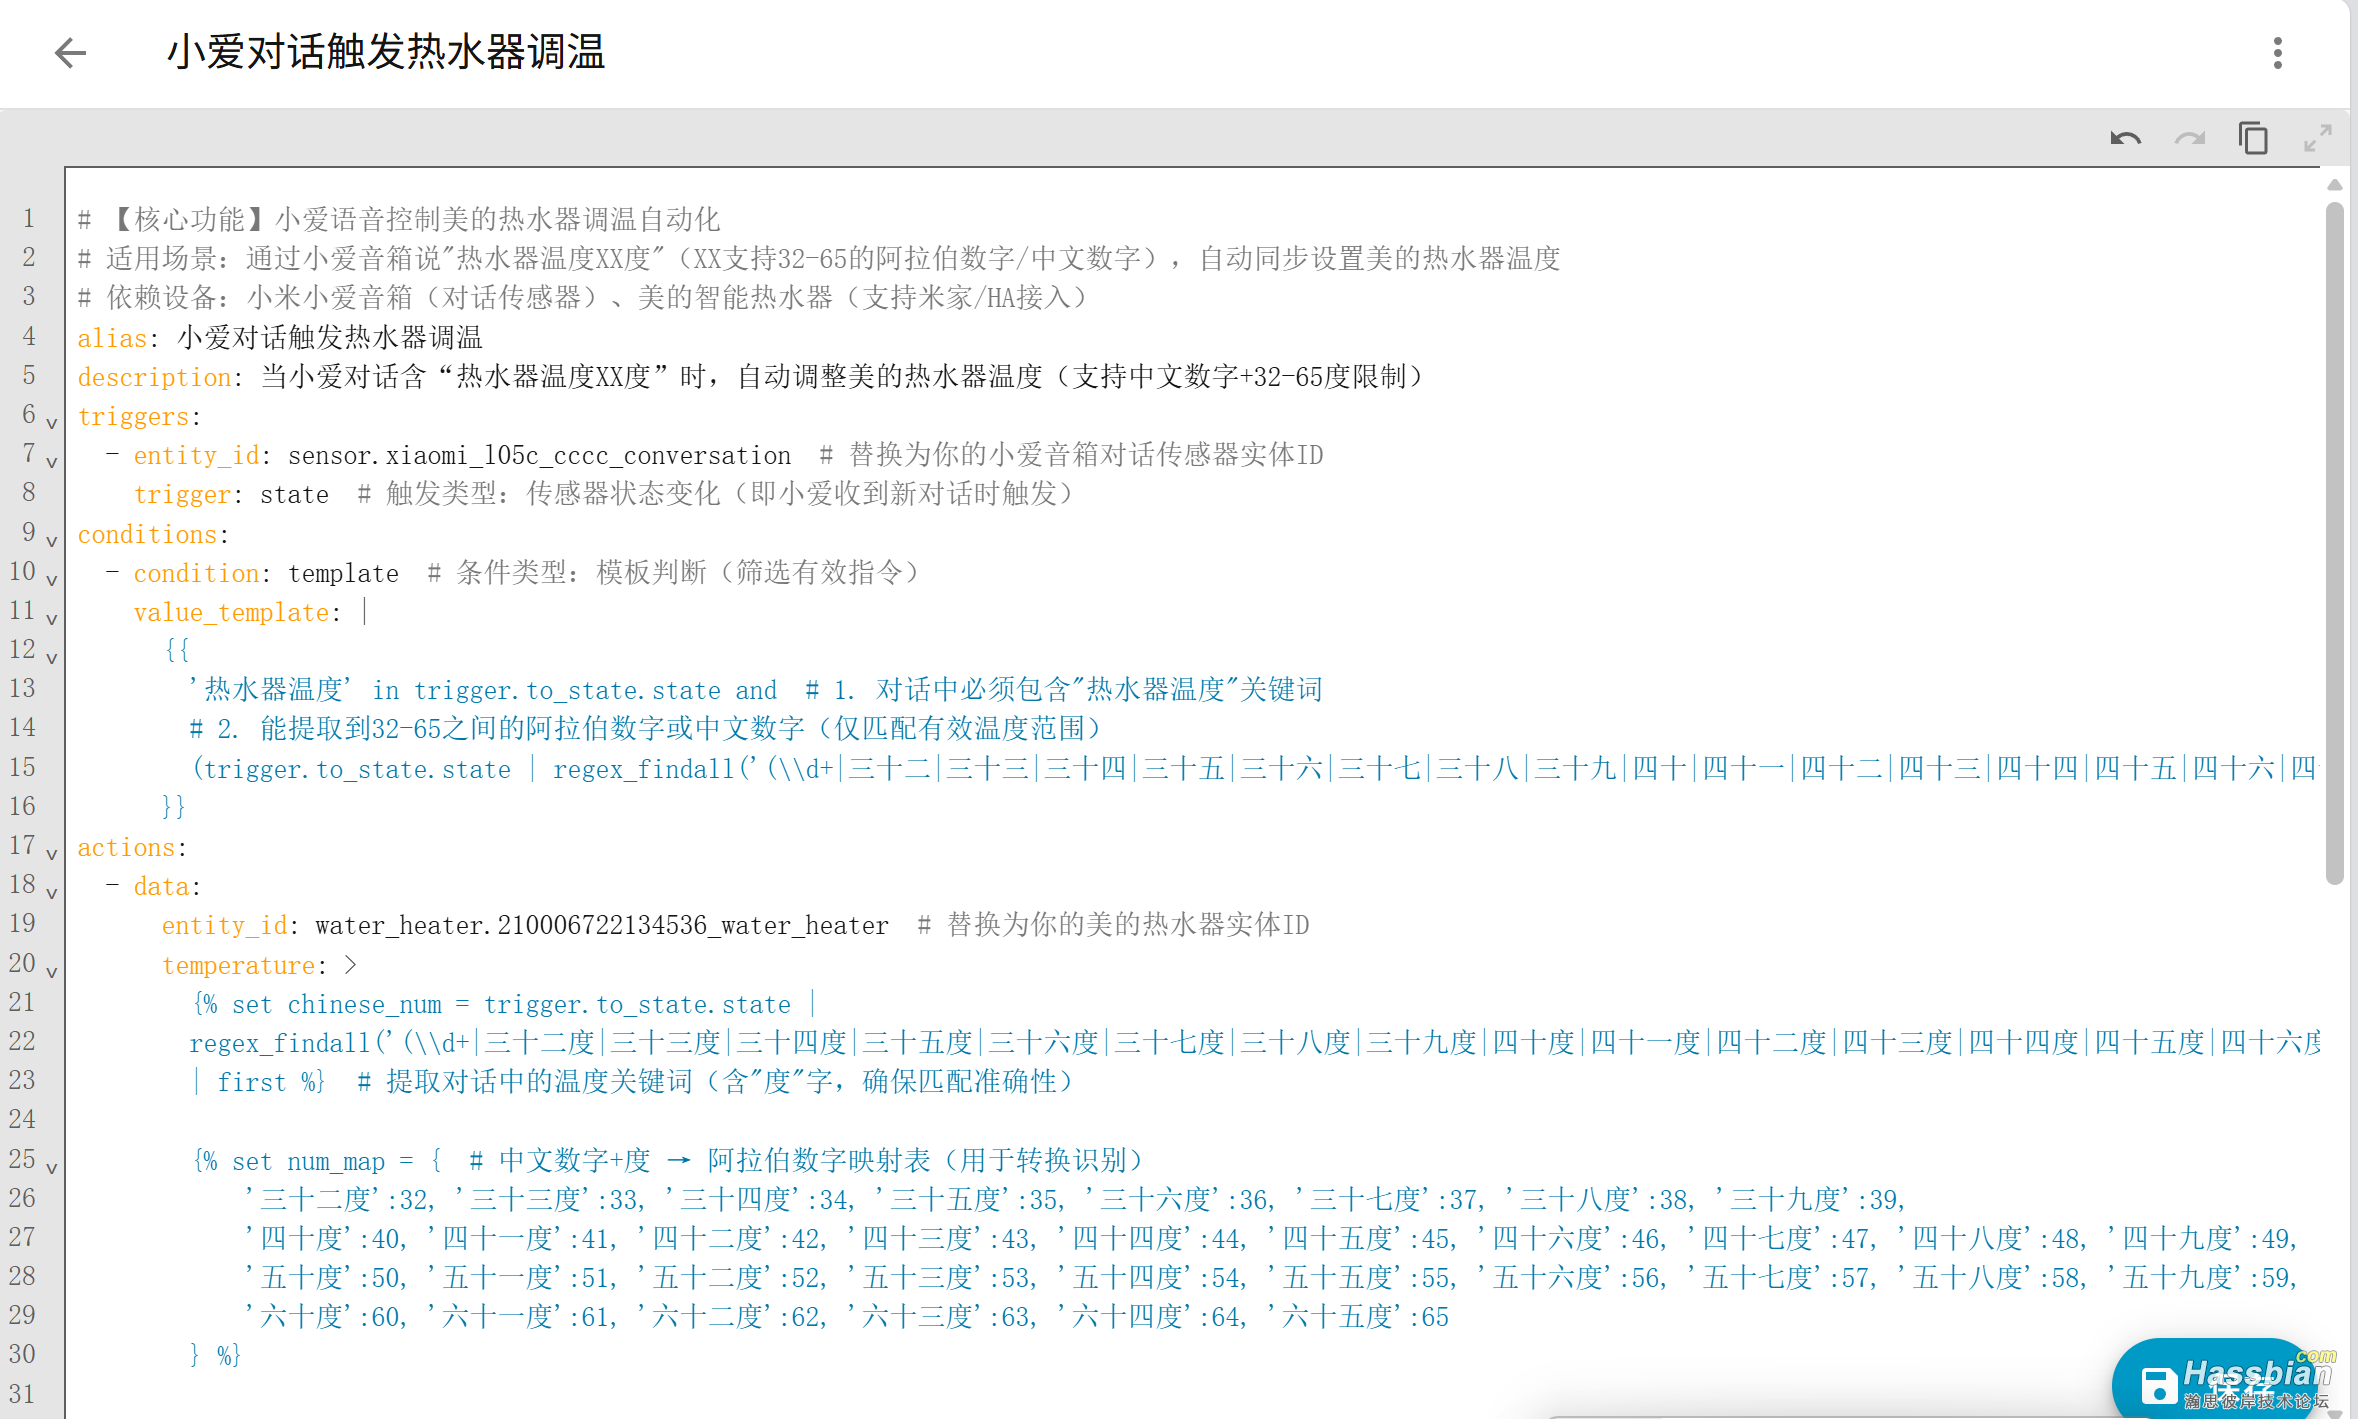Image resolution: width=2358 pixels, height=1419 pixels.
Task: Navigate back using the arrow icon
Action: pyautogui.click(x=70, y=53)
